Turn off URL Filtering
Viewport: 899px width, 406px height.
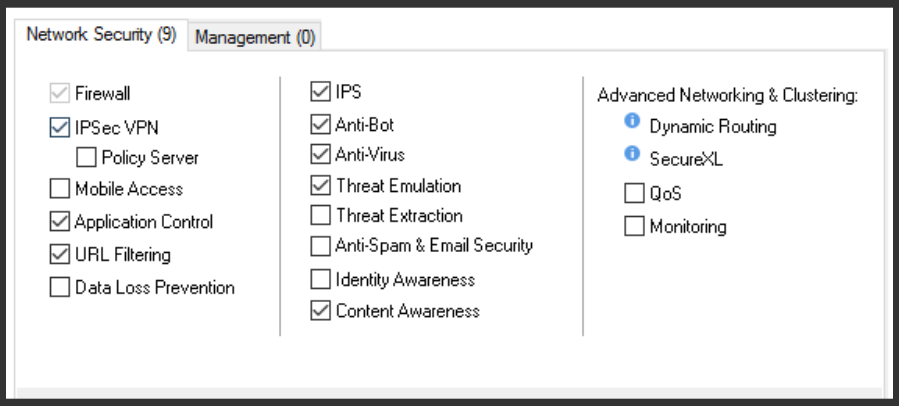(x=59, y=254)
